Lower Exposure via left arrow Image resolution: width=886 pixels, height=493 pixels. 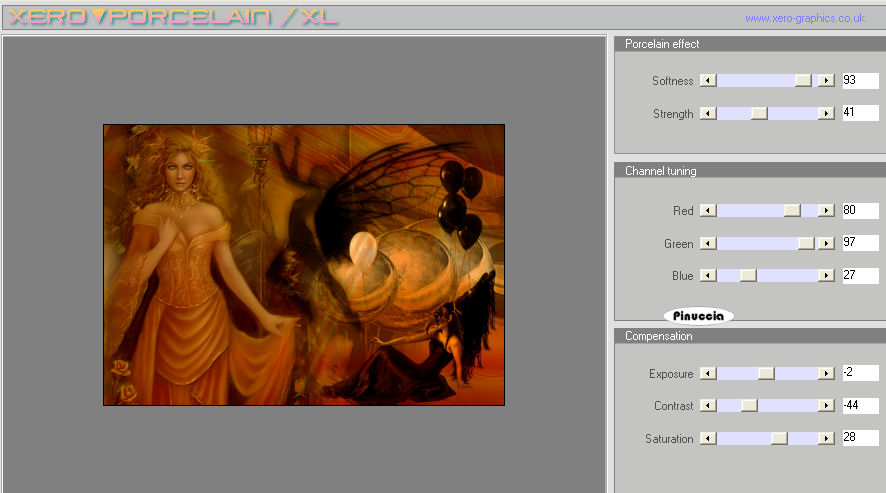708,373
